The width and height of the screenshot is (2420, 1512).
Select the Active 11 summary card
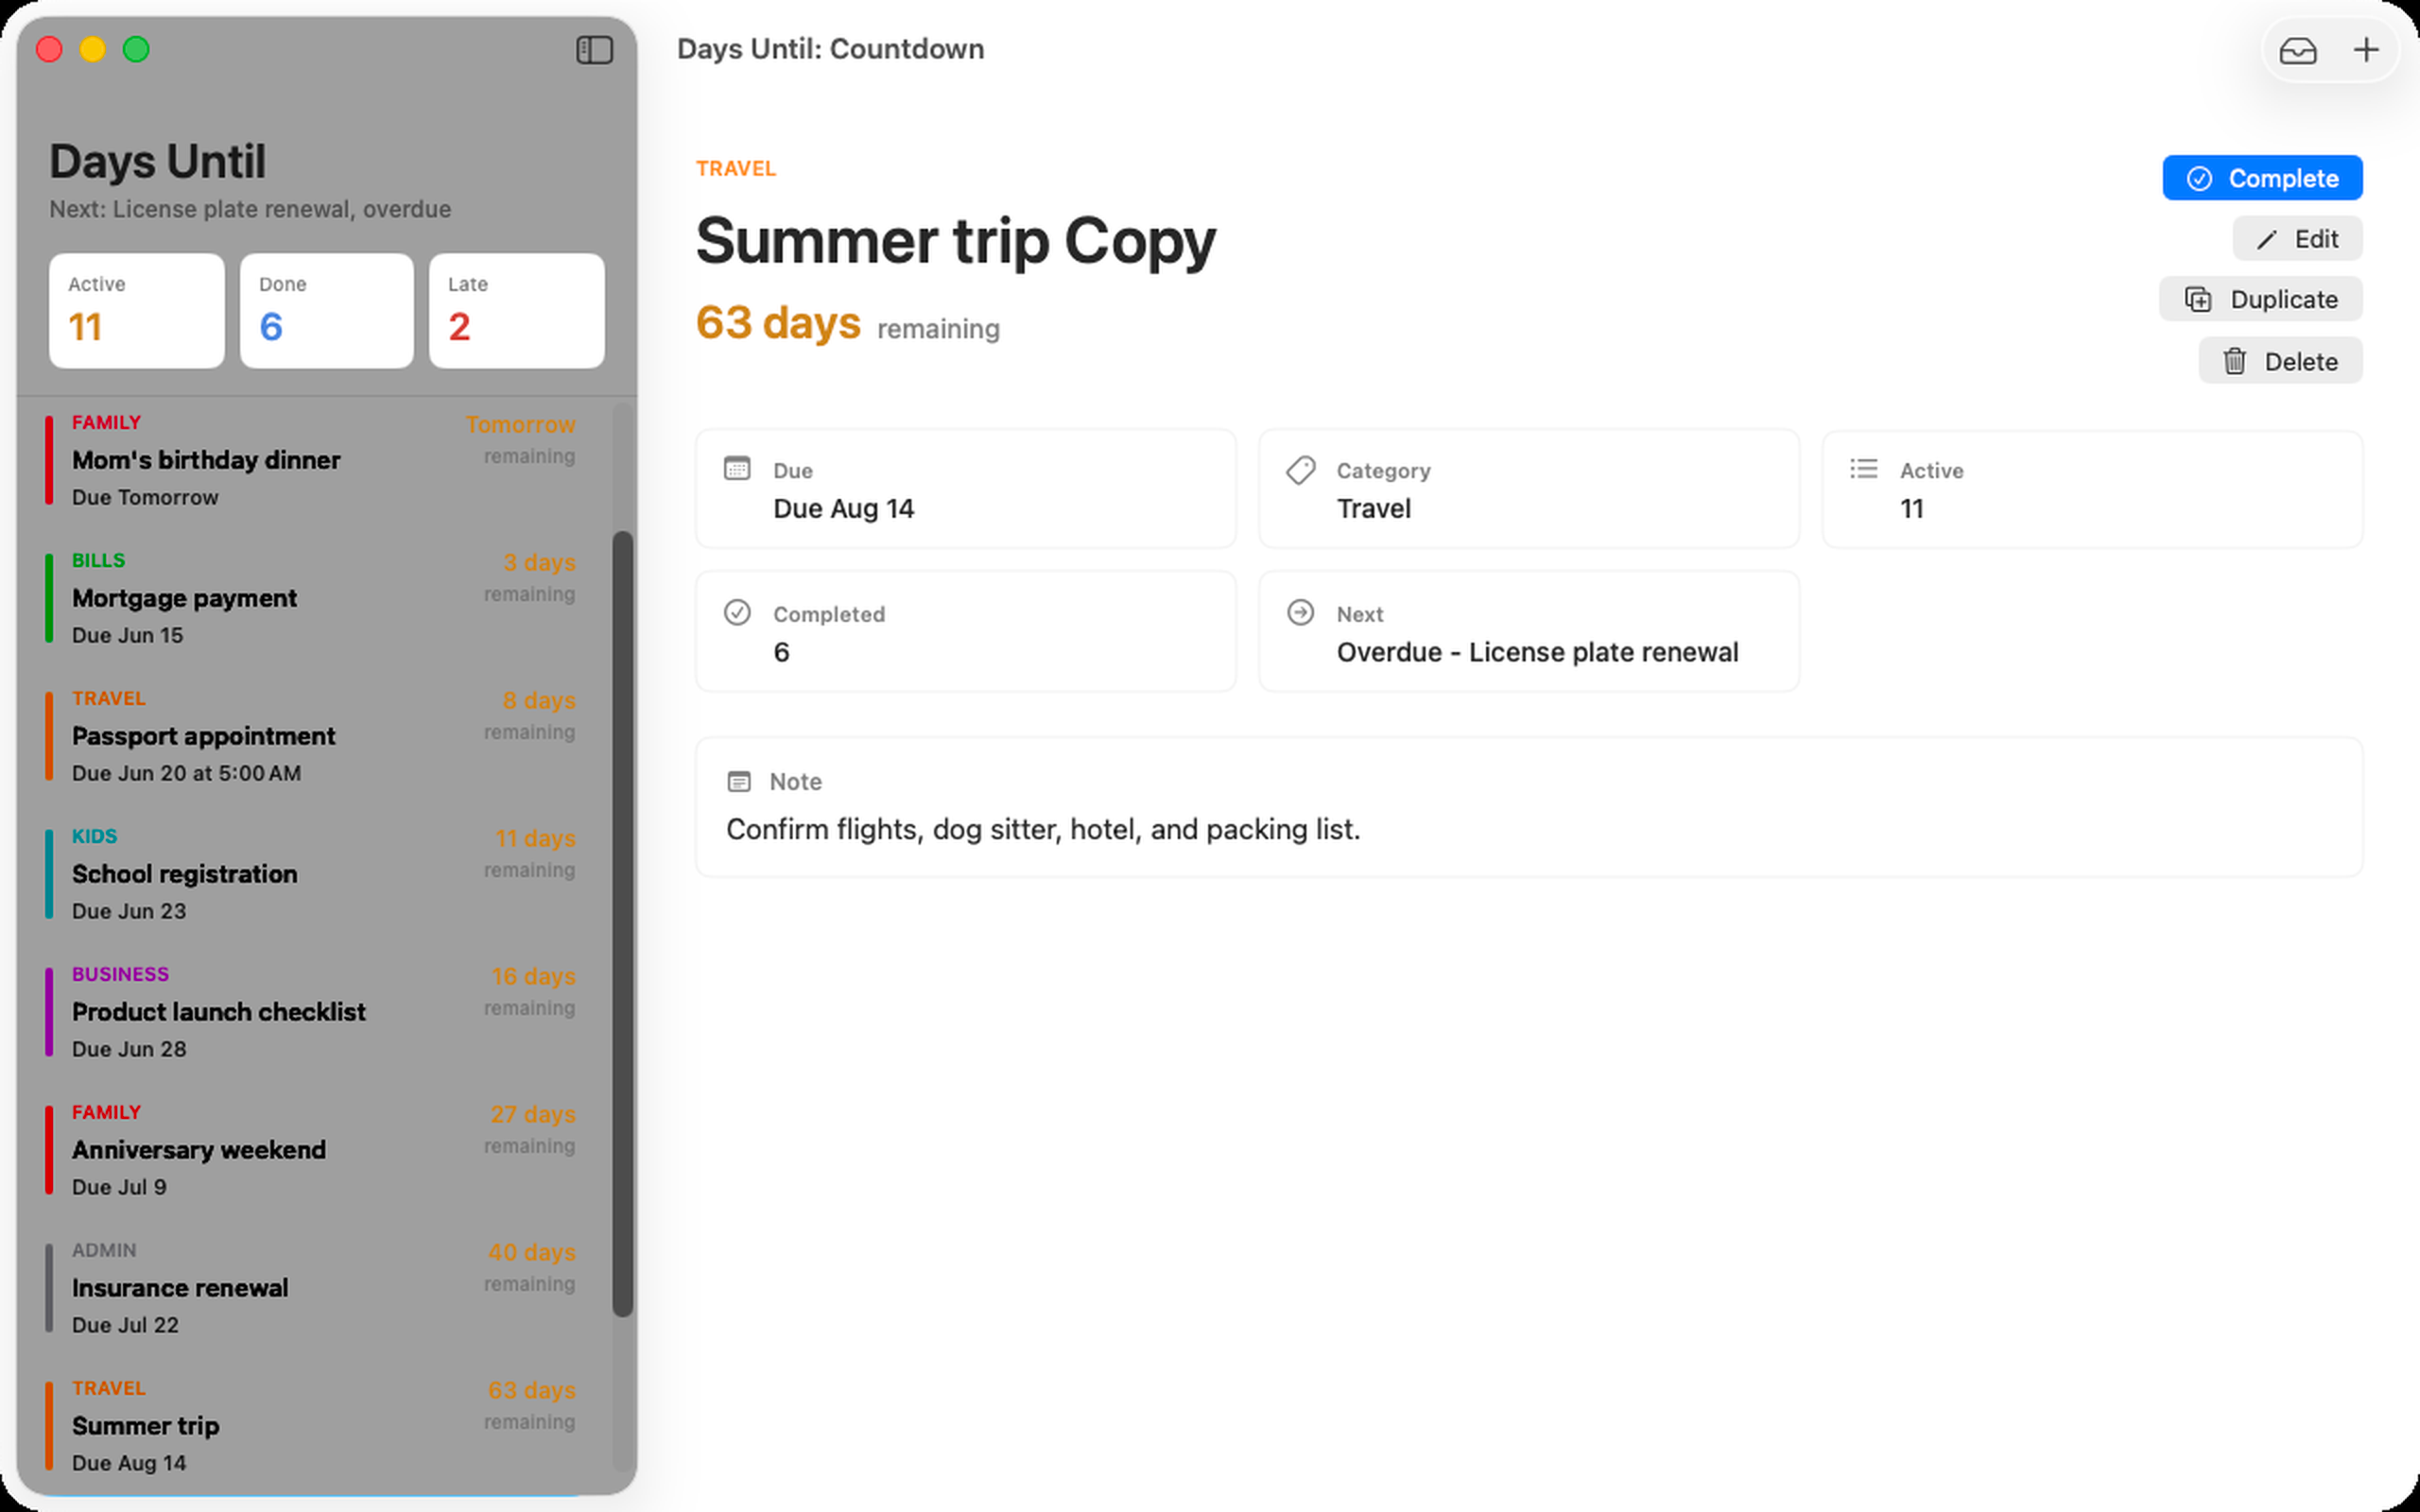137,310
